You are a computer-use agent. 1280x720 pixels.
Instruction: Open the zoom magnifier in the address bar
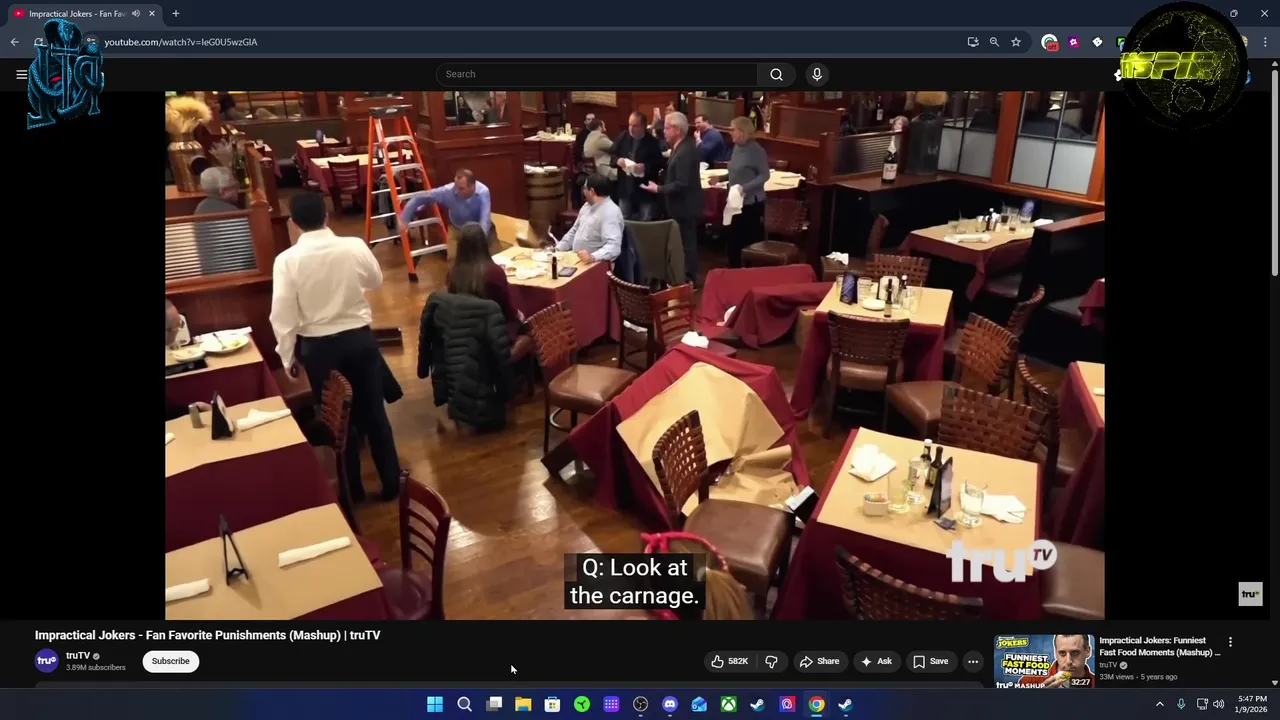994,42
